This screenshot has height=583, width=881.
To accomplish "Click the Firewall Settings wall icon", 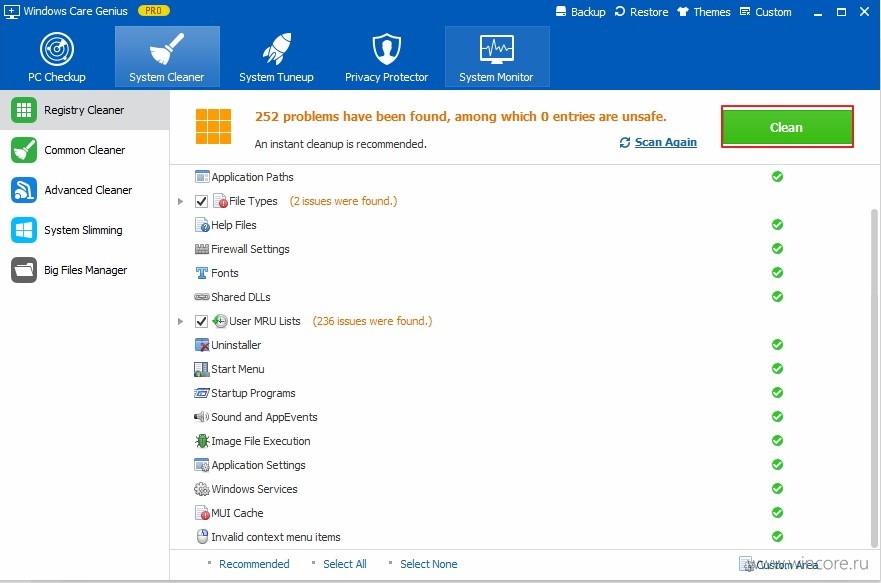I will [x=202, y=249].
